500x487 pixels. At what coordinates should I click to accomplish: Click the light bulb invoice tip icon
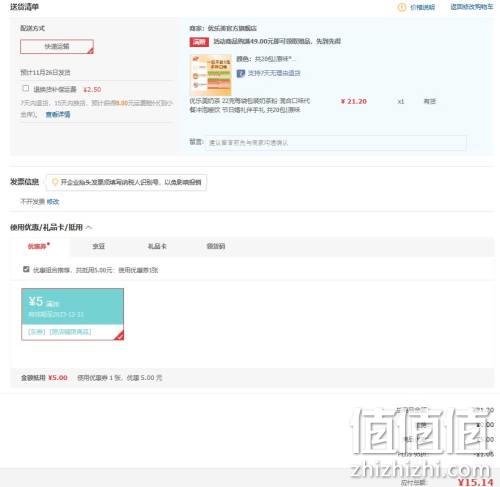[55, 182]
